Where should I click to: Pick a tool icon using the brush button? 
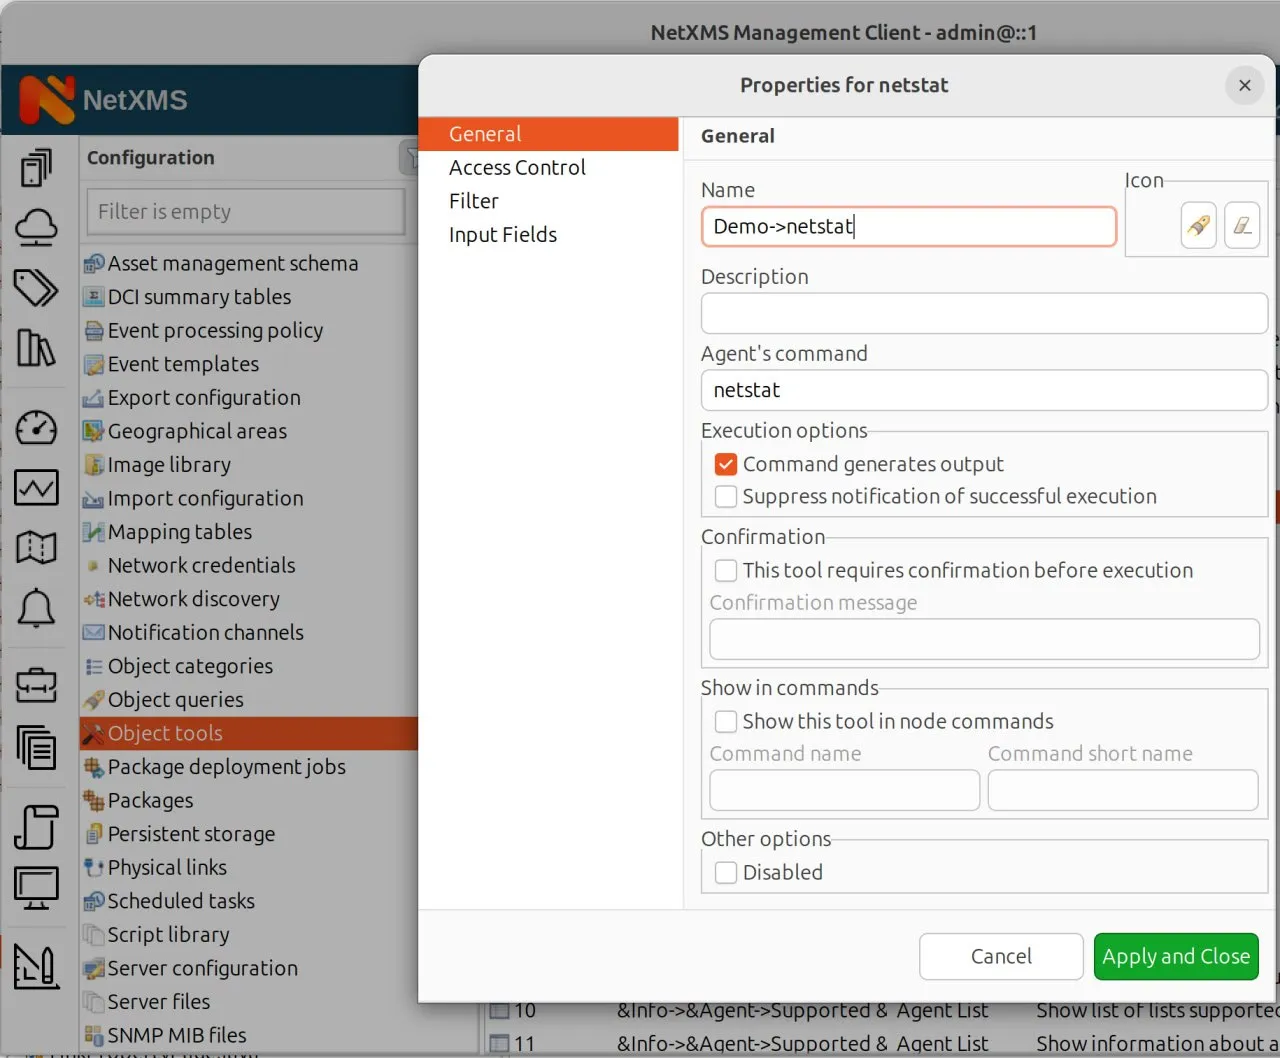(x=1198, y=226)
